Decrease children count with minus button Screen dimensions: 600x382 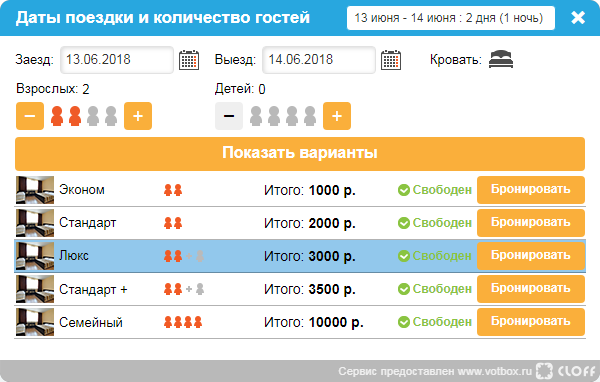click(229, 116)
